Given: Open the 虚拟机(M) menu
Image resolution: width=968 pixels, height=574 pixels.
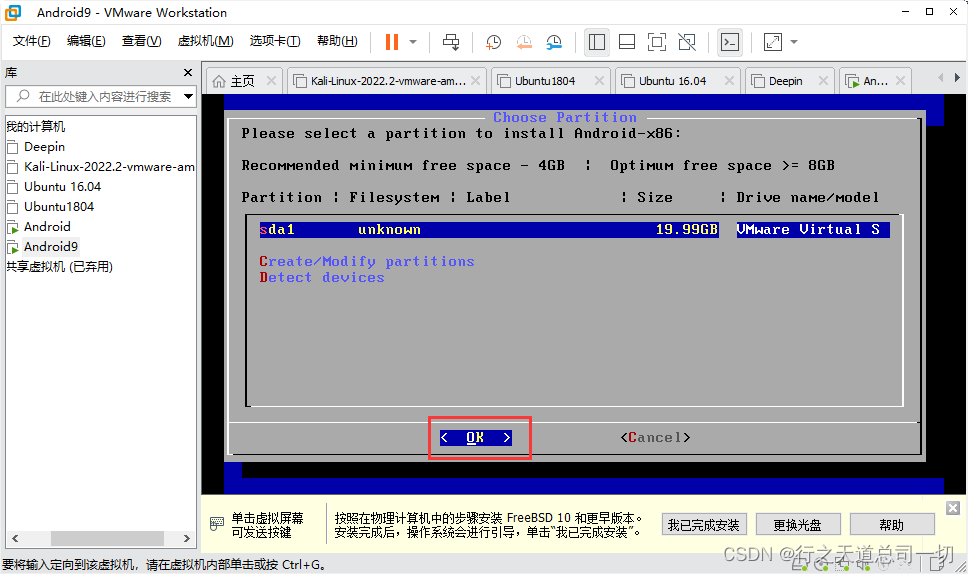Looking at the screenshot, I should [205, 41].
